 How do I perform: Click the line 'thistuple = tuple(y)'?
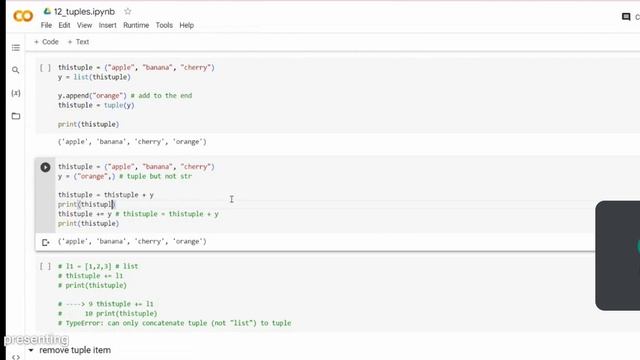(x=96, y=105)
